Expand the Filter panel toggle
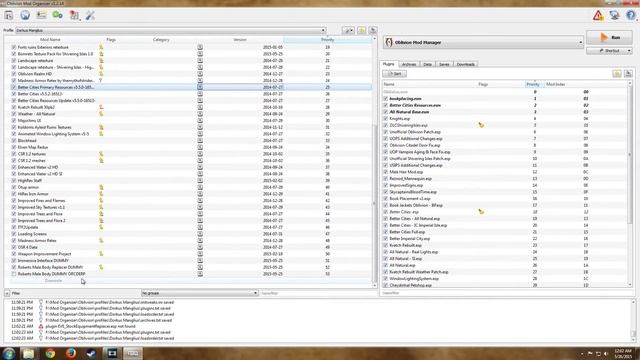Viewport: 640px width, 360px height. 7,293
